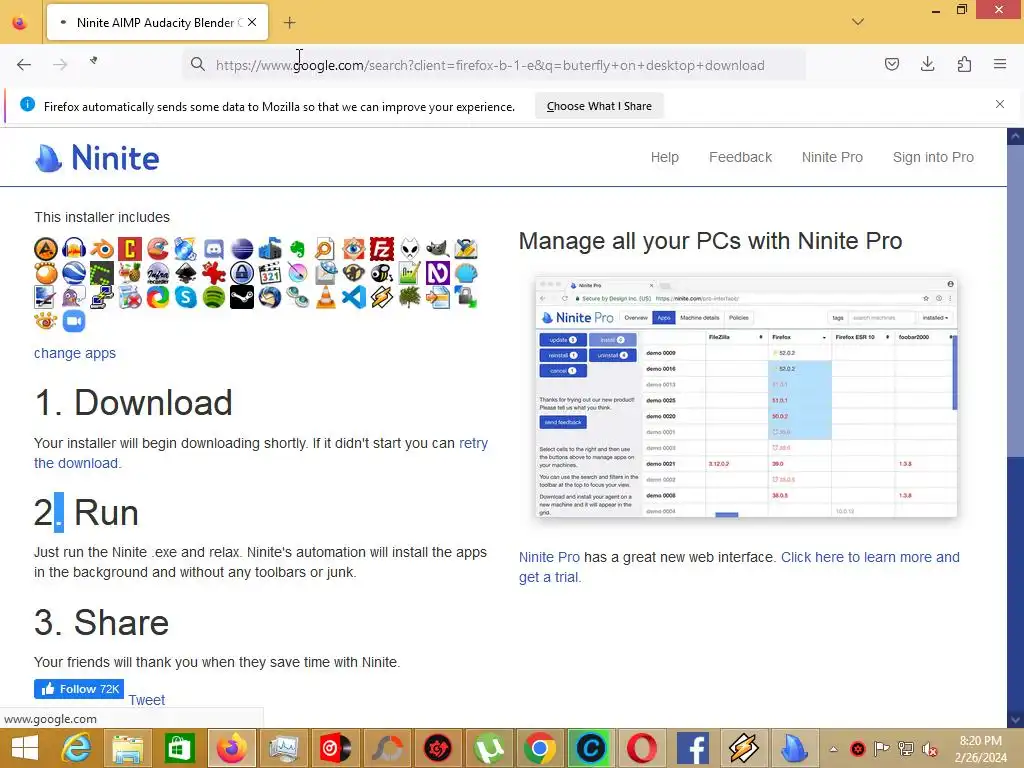Click the Facebook Follow 72K button
1024x768 pixels.
click(x=79, y=689)
